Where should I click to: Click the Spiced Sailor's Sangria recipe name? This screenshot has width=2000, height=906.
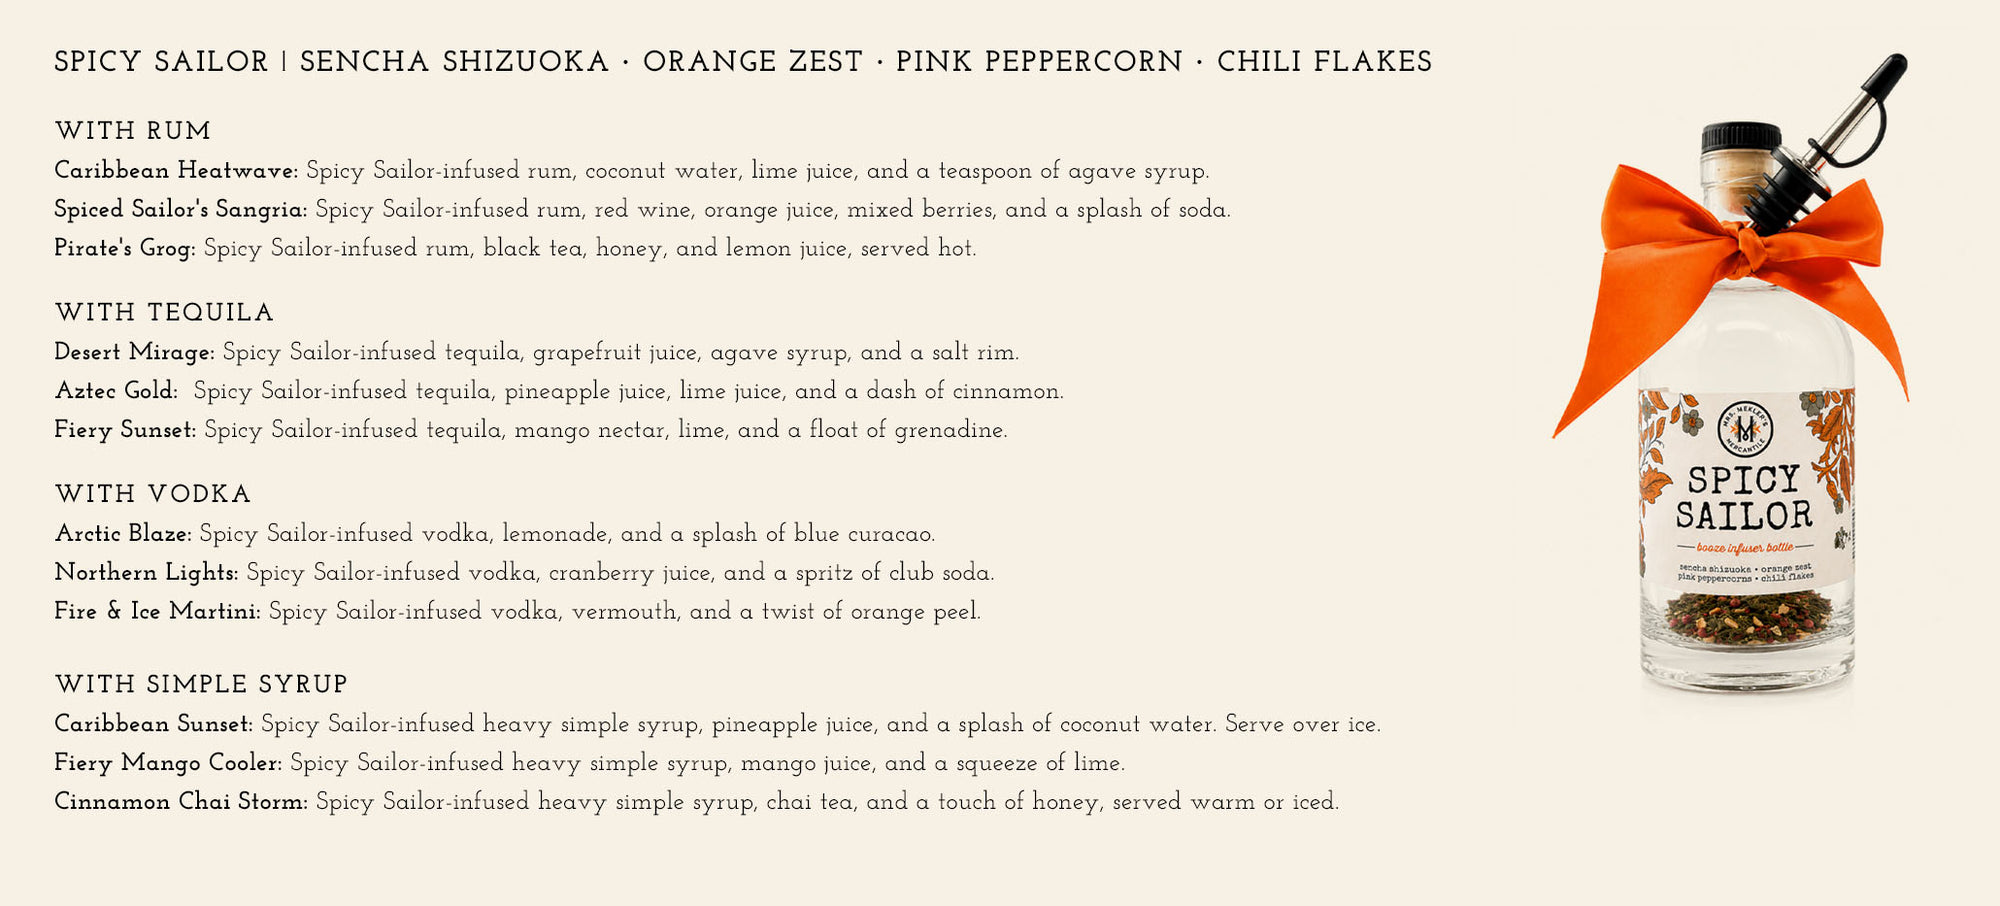click(181, 210)
